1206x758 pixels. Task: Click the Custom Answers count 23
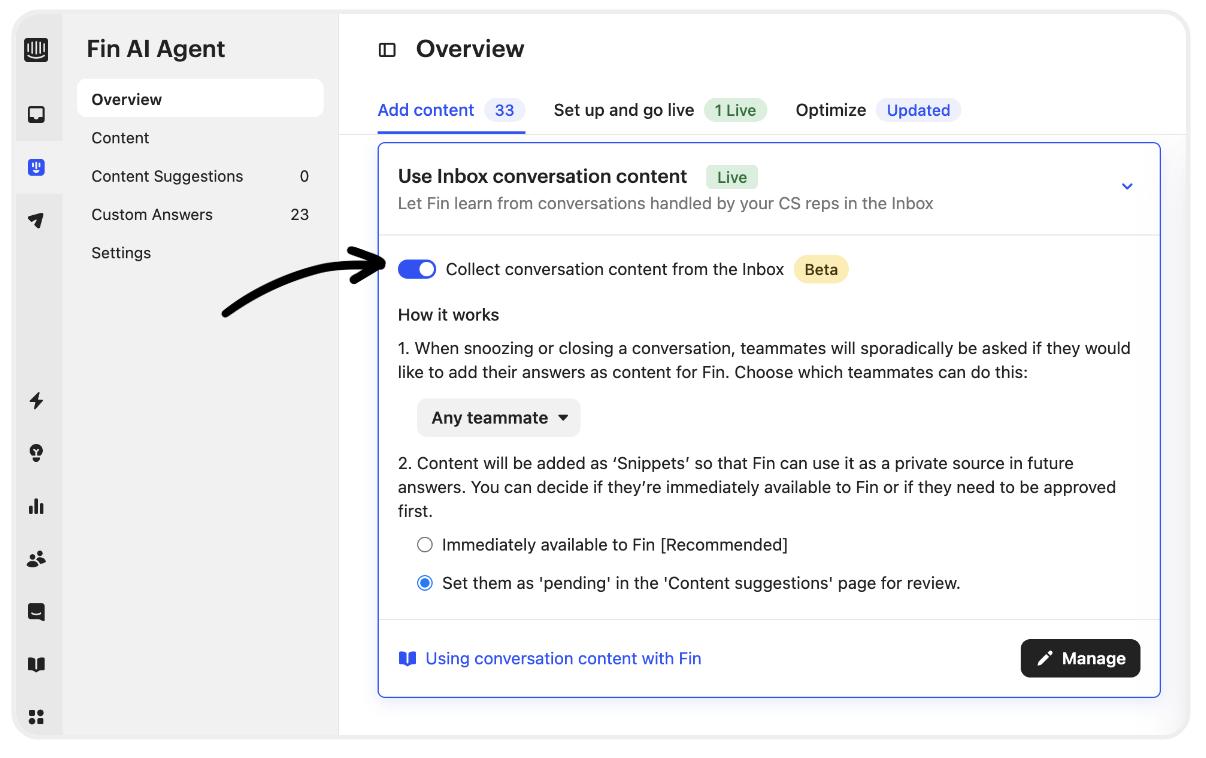click(x=300, y=214)
